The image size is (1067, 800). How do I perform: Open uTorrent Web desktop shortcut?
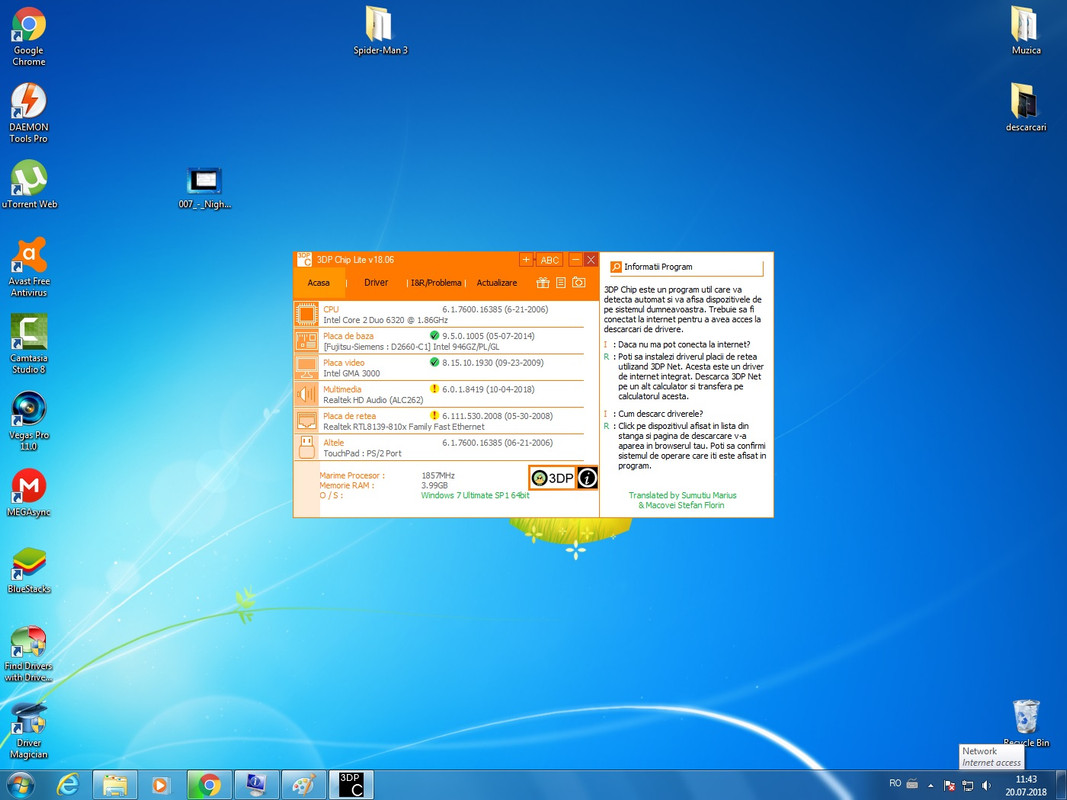[29, 184]
